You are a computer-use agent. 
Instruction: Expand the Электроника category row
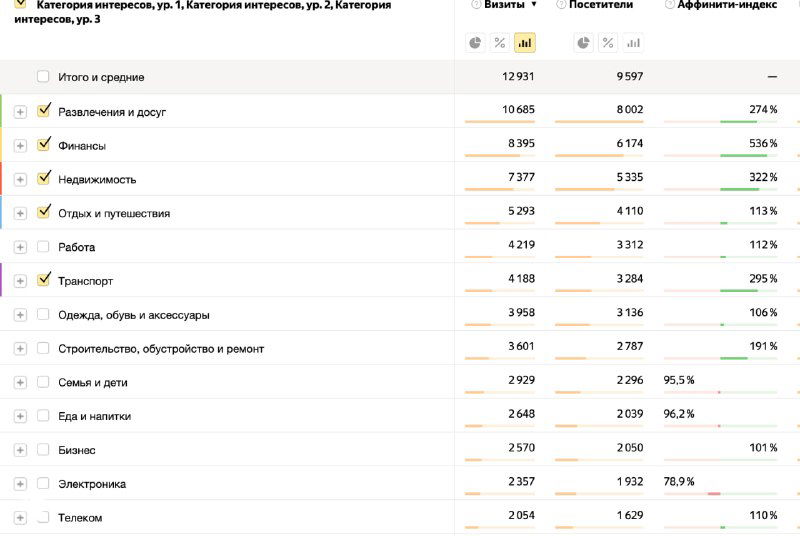coord(20,484)
